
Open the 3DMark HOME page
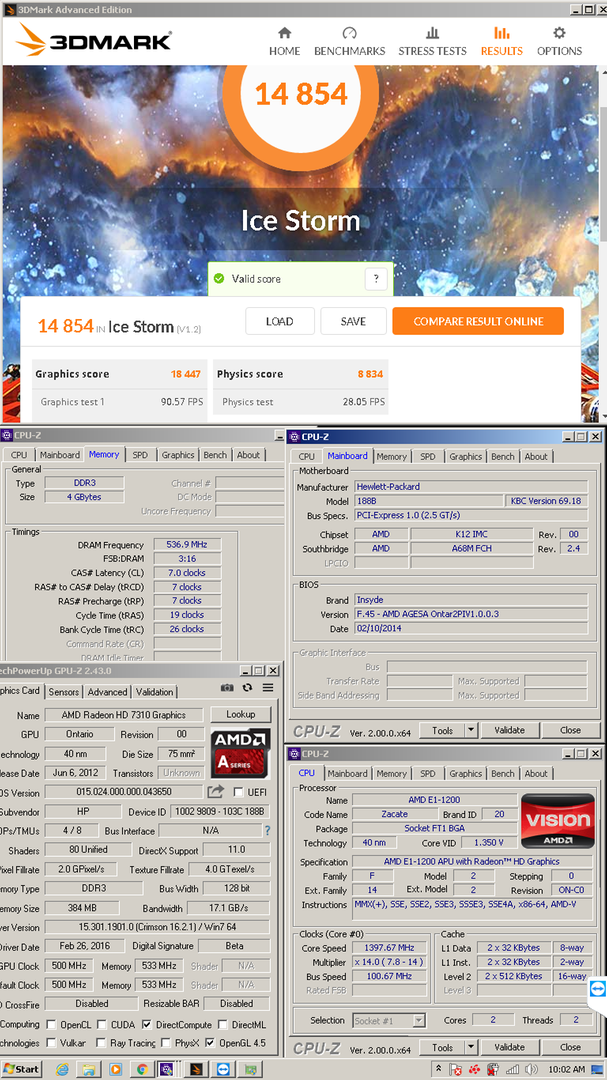pyautogui.click(x=285, y=42)
